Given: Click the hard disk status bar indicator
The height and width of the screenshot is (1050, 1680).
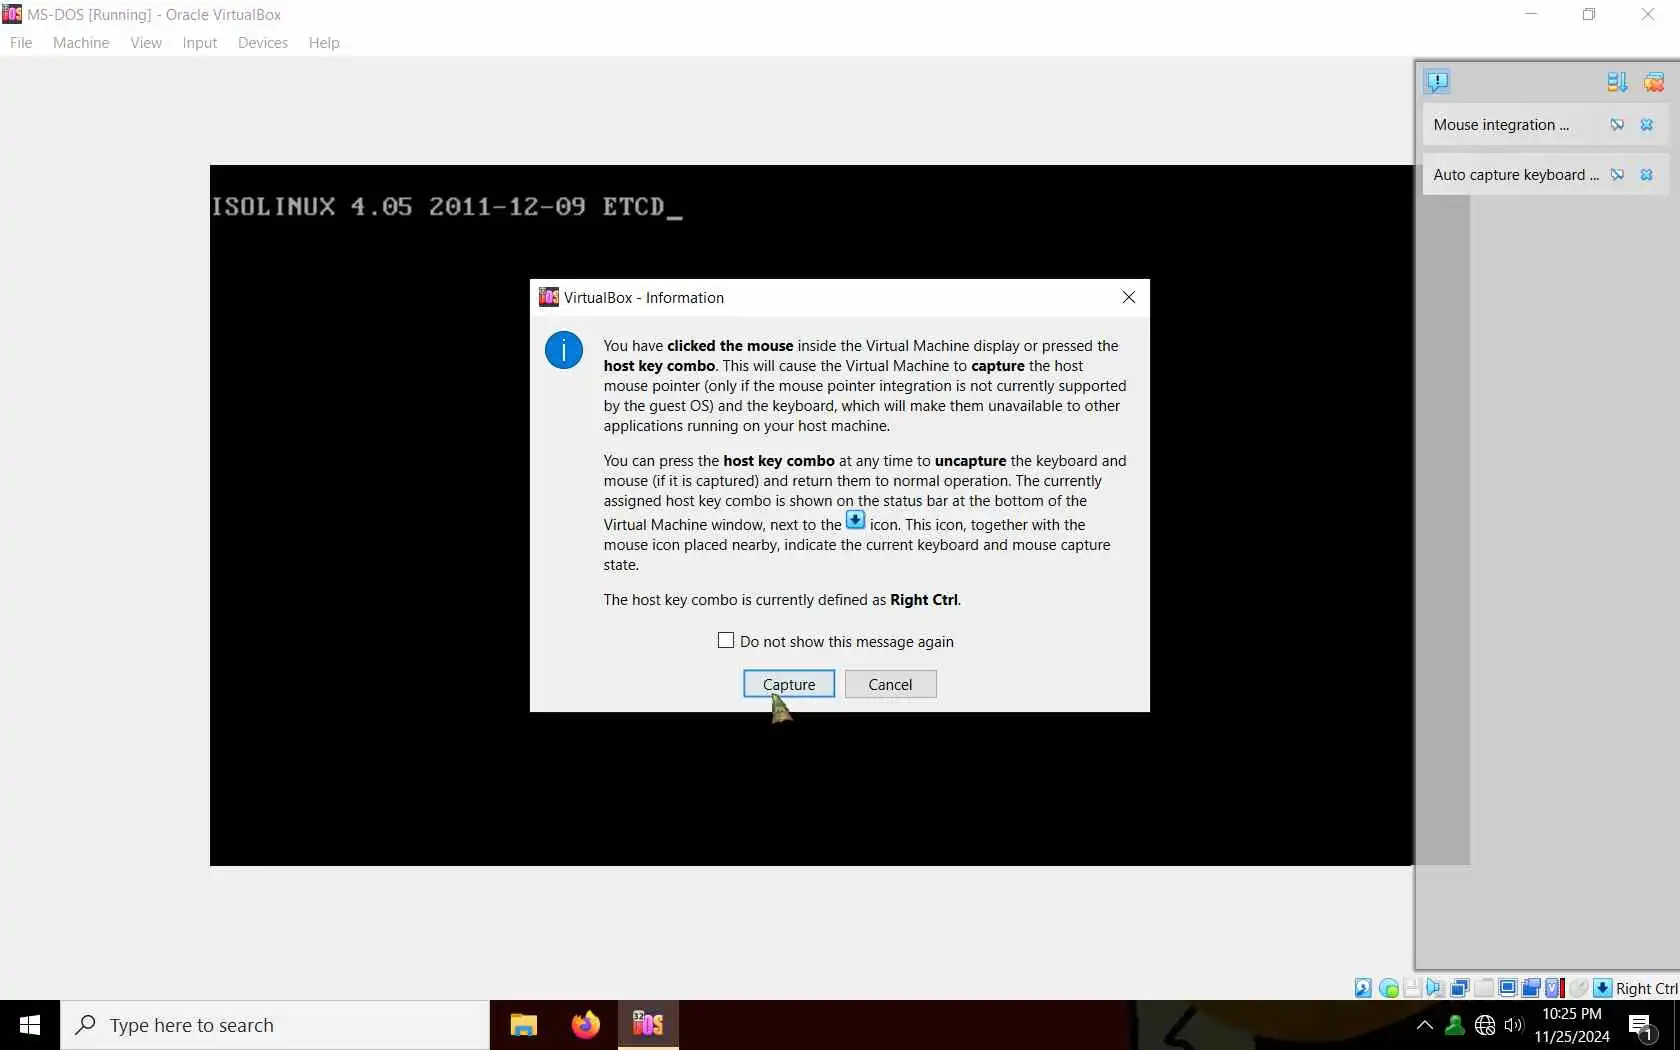Looking at the screenshot, I should point(1363,988).
